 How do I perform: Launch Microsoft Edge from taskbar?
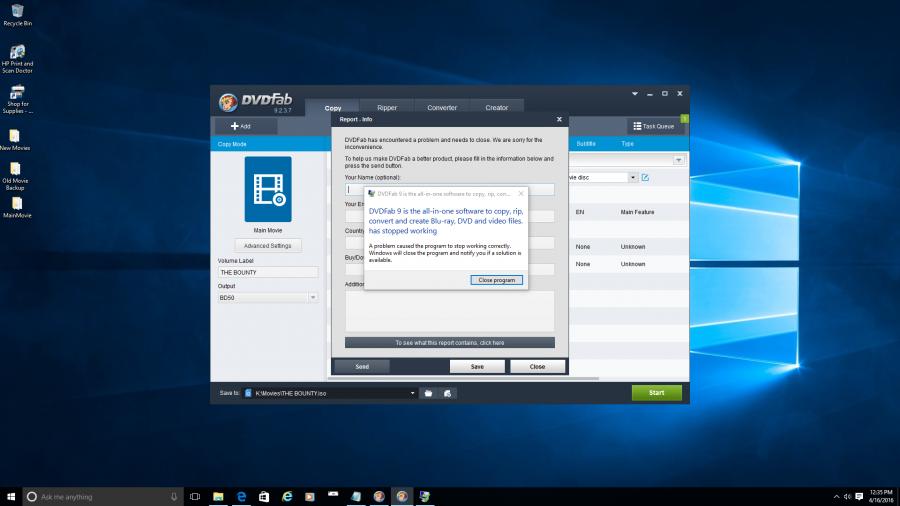pos(241,496)
